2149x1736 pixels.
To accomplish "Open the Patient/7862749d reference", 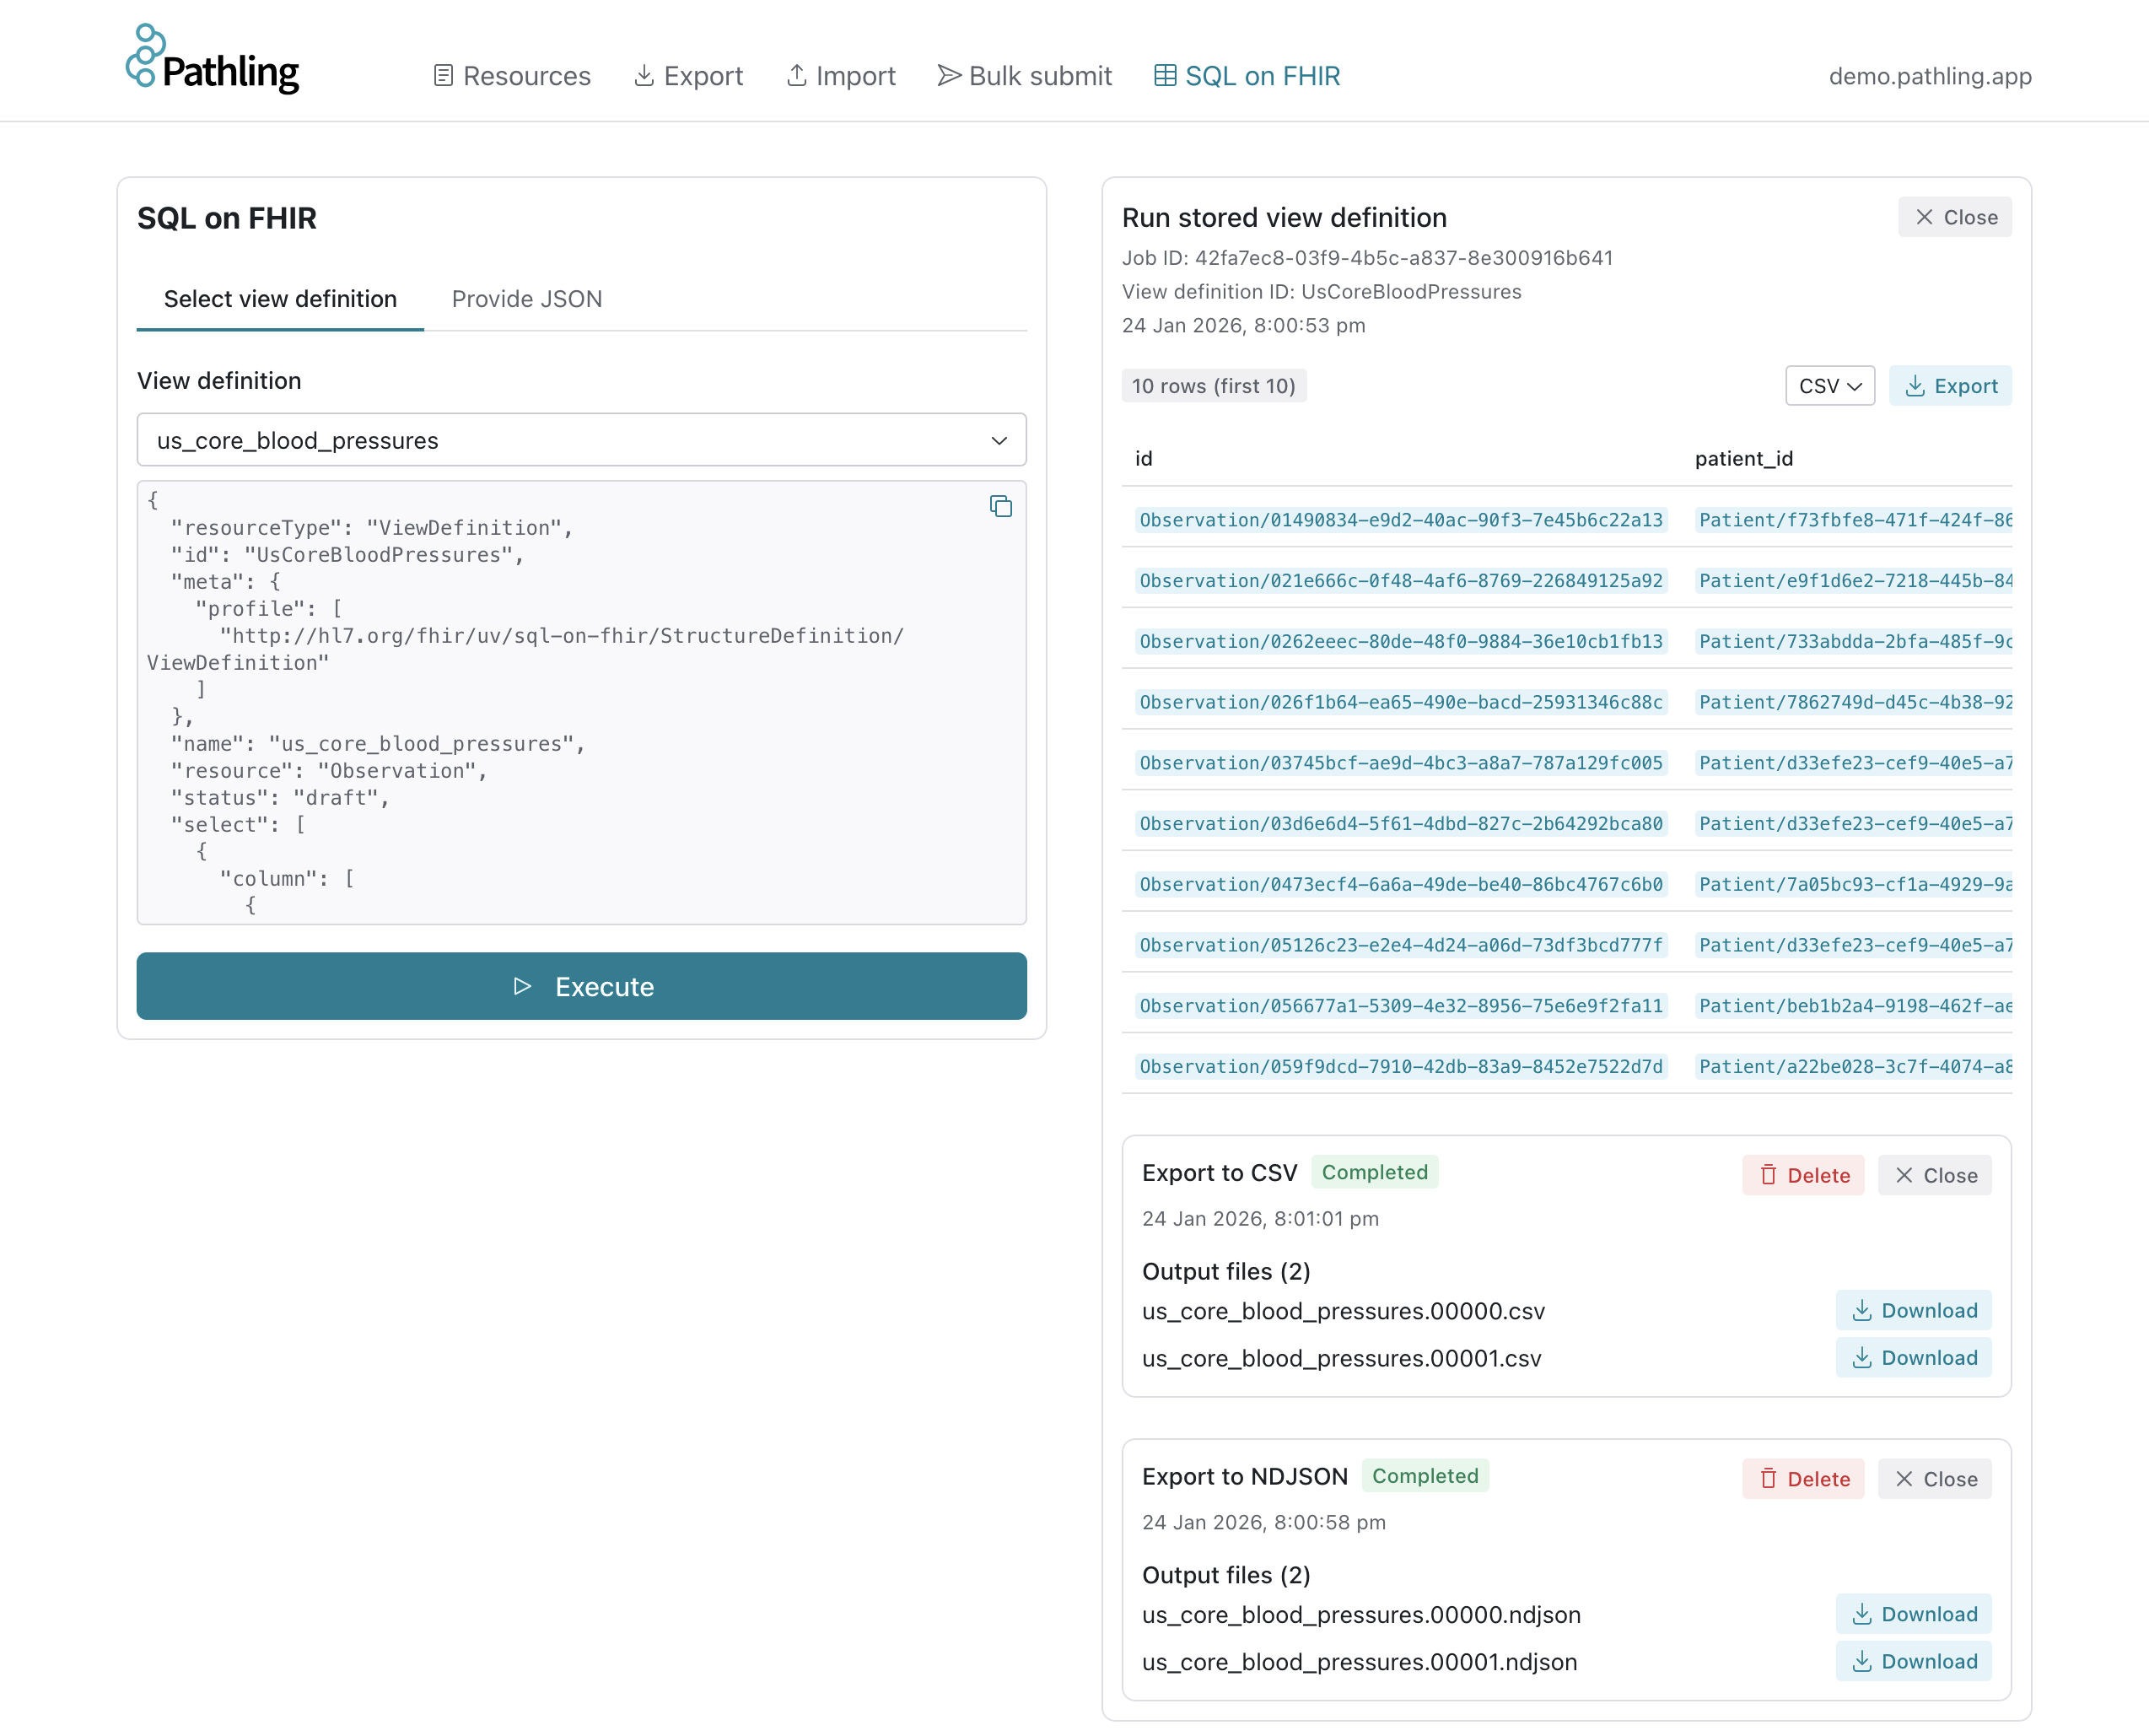I will pos(1854,702).
